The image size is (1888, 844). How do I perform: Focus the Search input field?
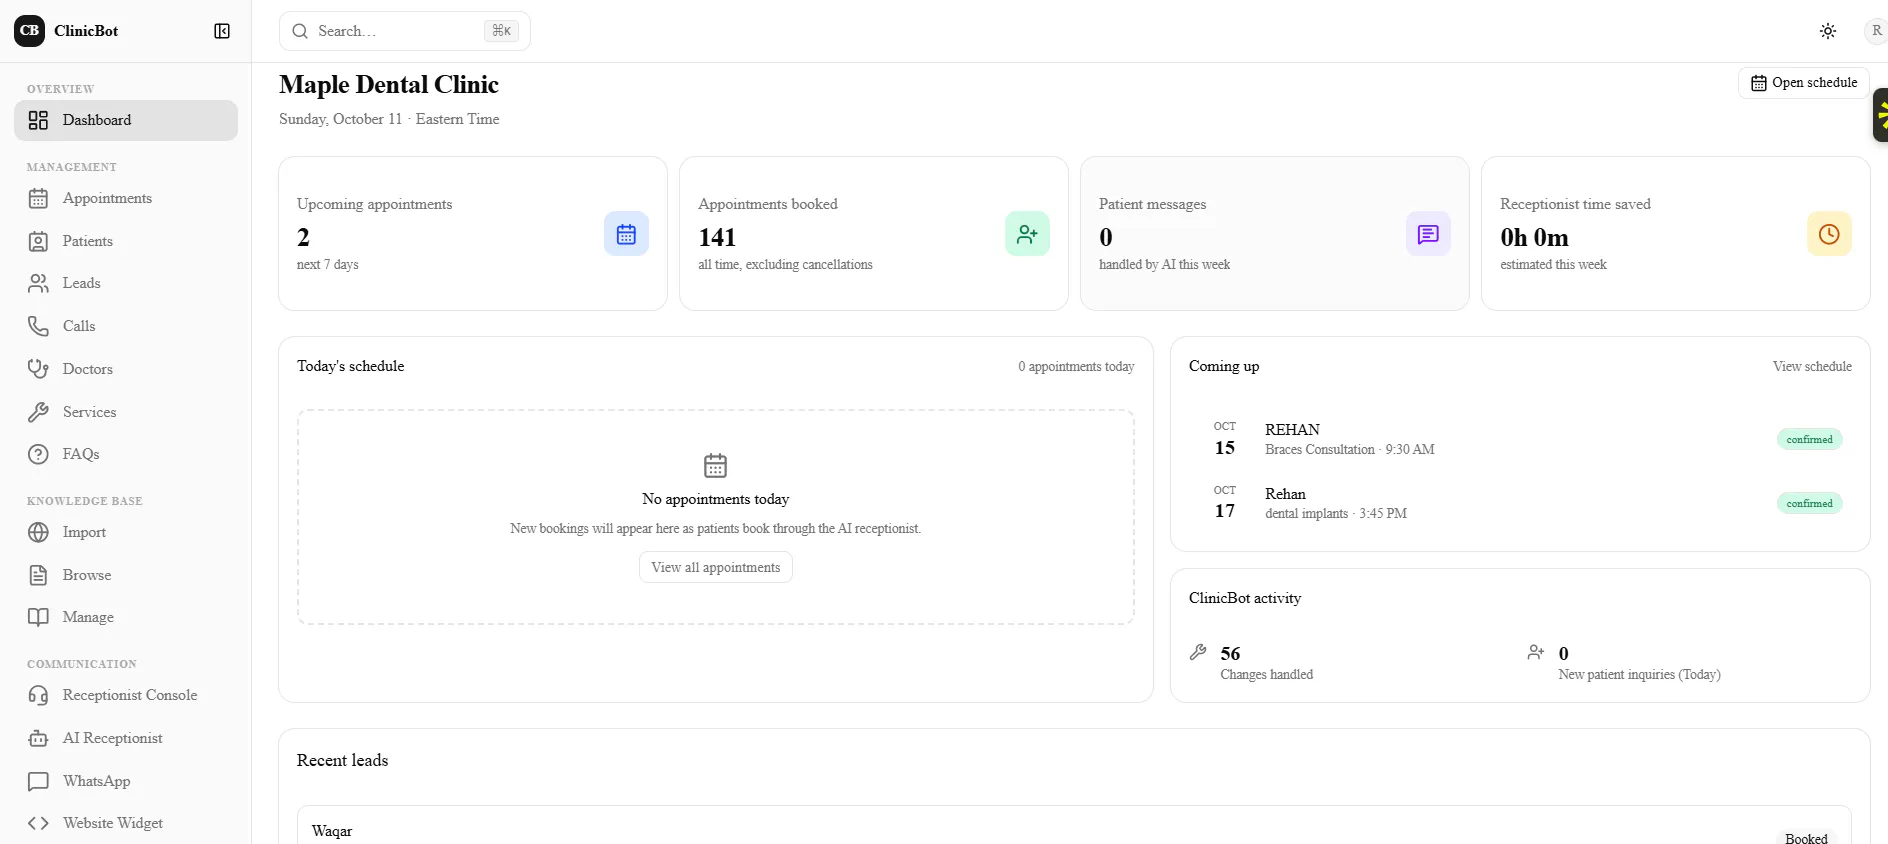pos(404,31)
